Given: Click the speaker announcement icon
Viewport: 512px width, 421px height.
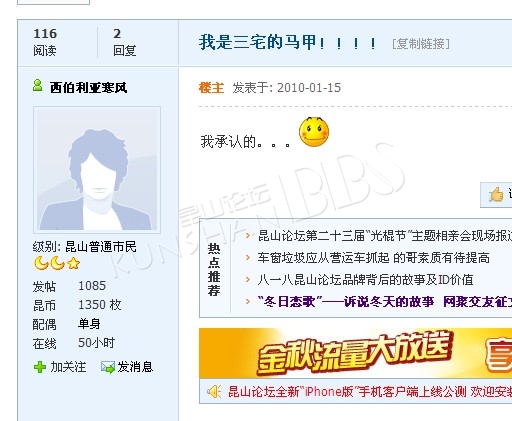Looking at the screenshot, I should 214,391.
